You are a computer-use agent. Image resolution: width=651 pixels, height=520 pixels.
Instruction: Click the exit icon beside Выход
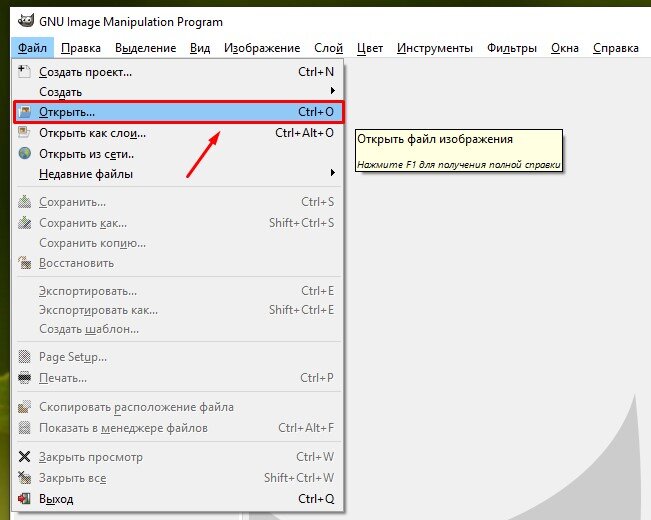coord(24,498)
